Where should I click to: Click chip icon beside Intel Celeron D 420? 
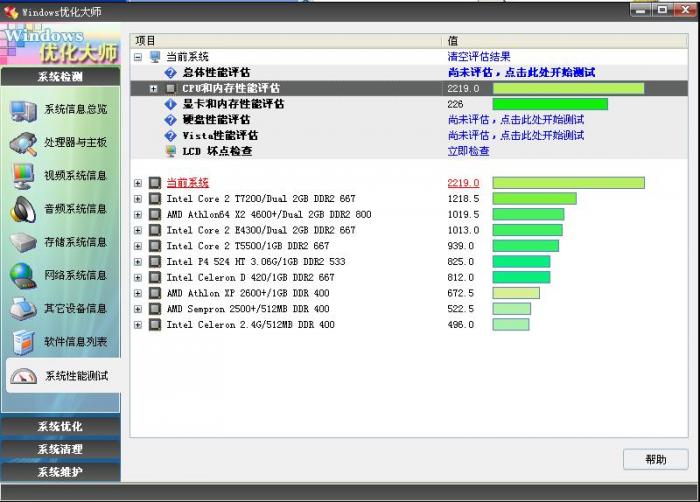pos(155,277)
